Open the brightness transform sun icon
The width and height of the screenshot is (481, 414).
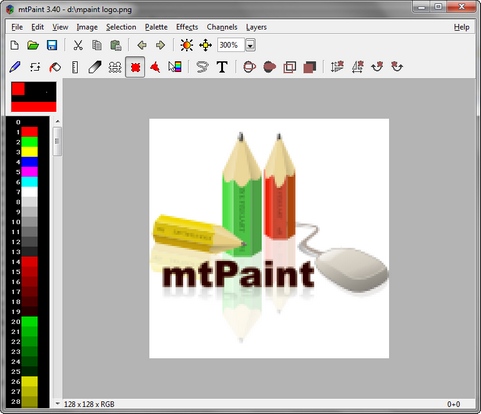(187, 45)
